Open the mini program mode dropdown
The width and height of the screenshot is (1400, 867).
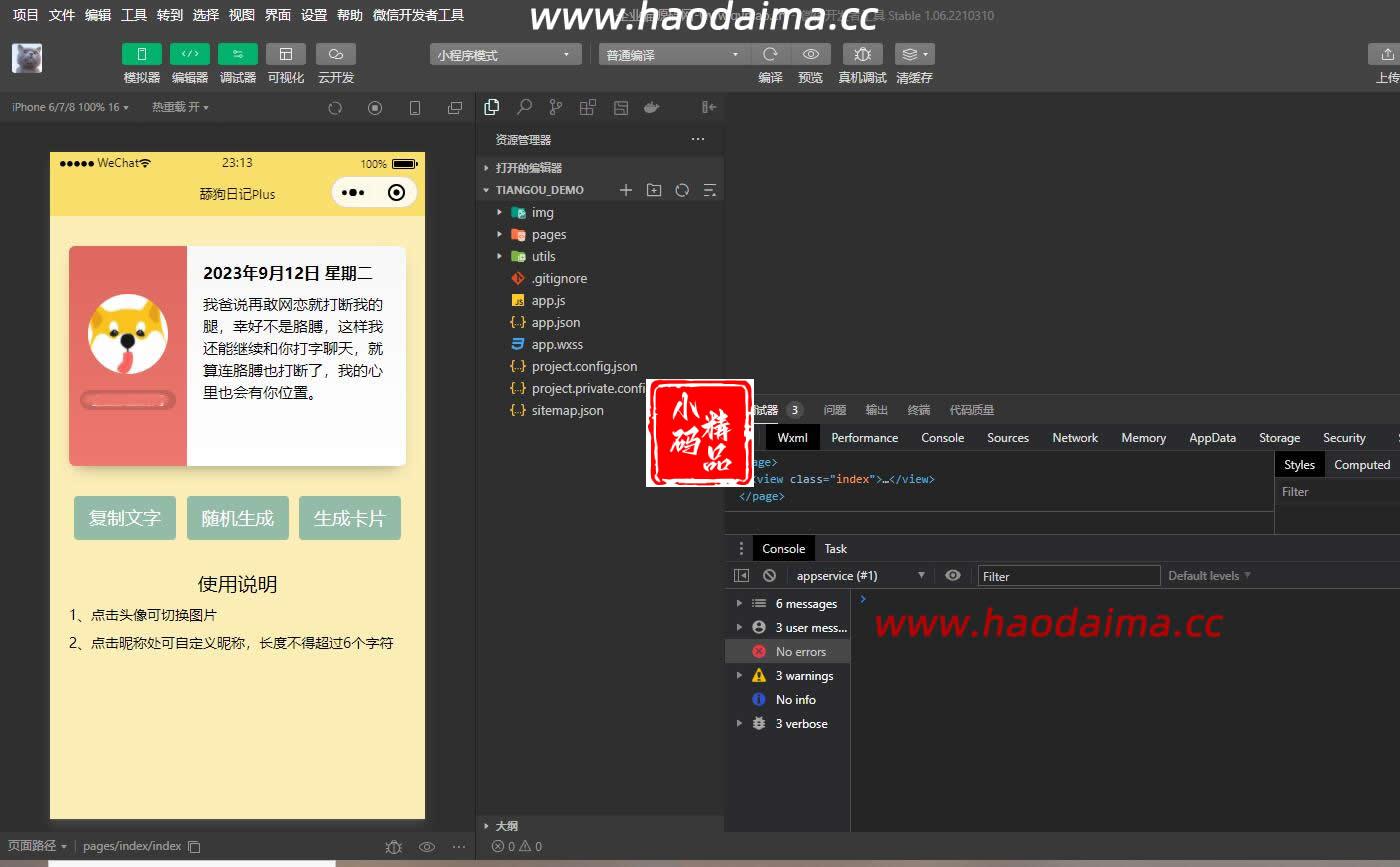tap(506, 55)
